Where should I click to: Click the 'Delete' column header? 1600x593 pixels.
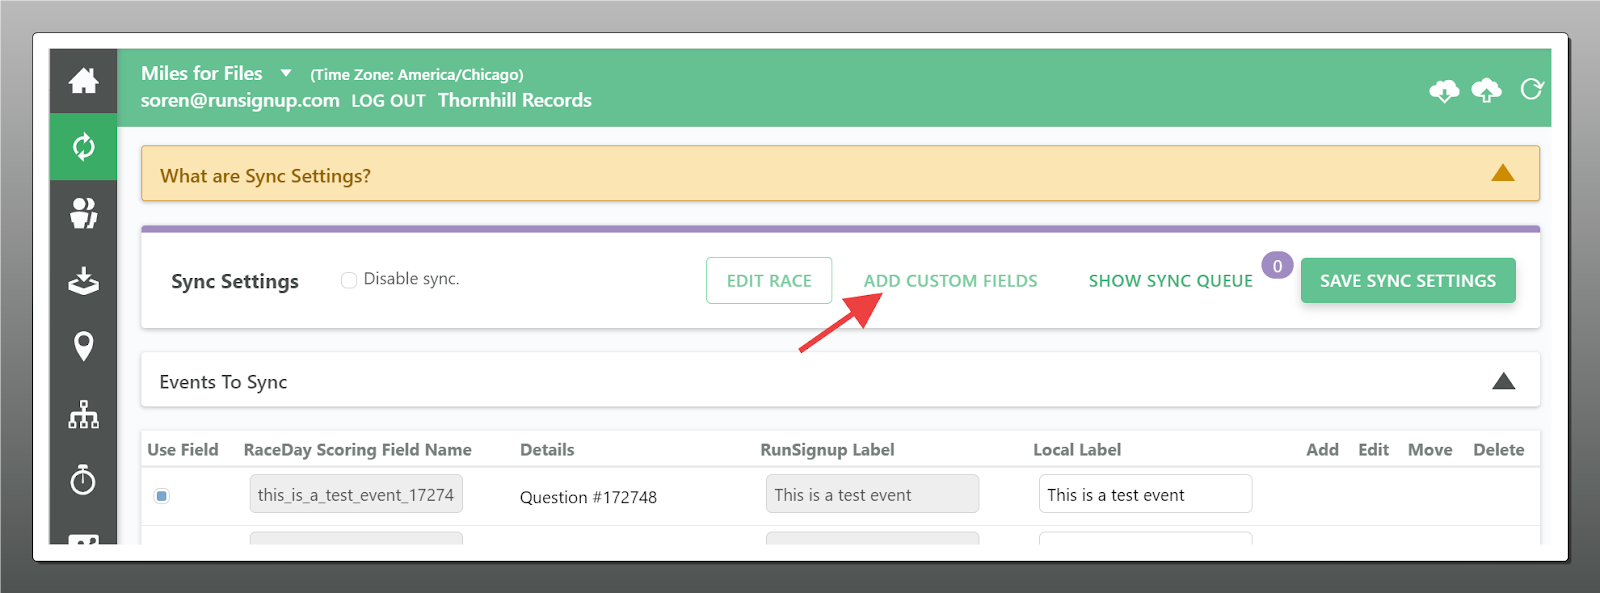click(1499, 450)
